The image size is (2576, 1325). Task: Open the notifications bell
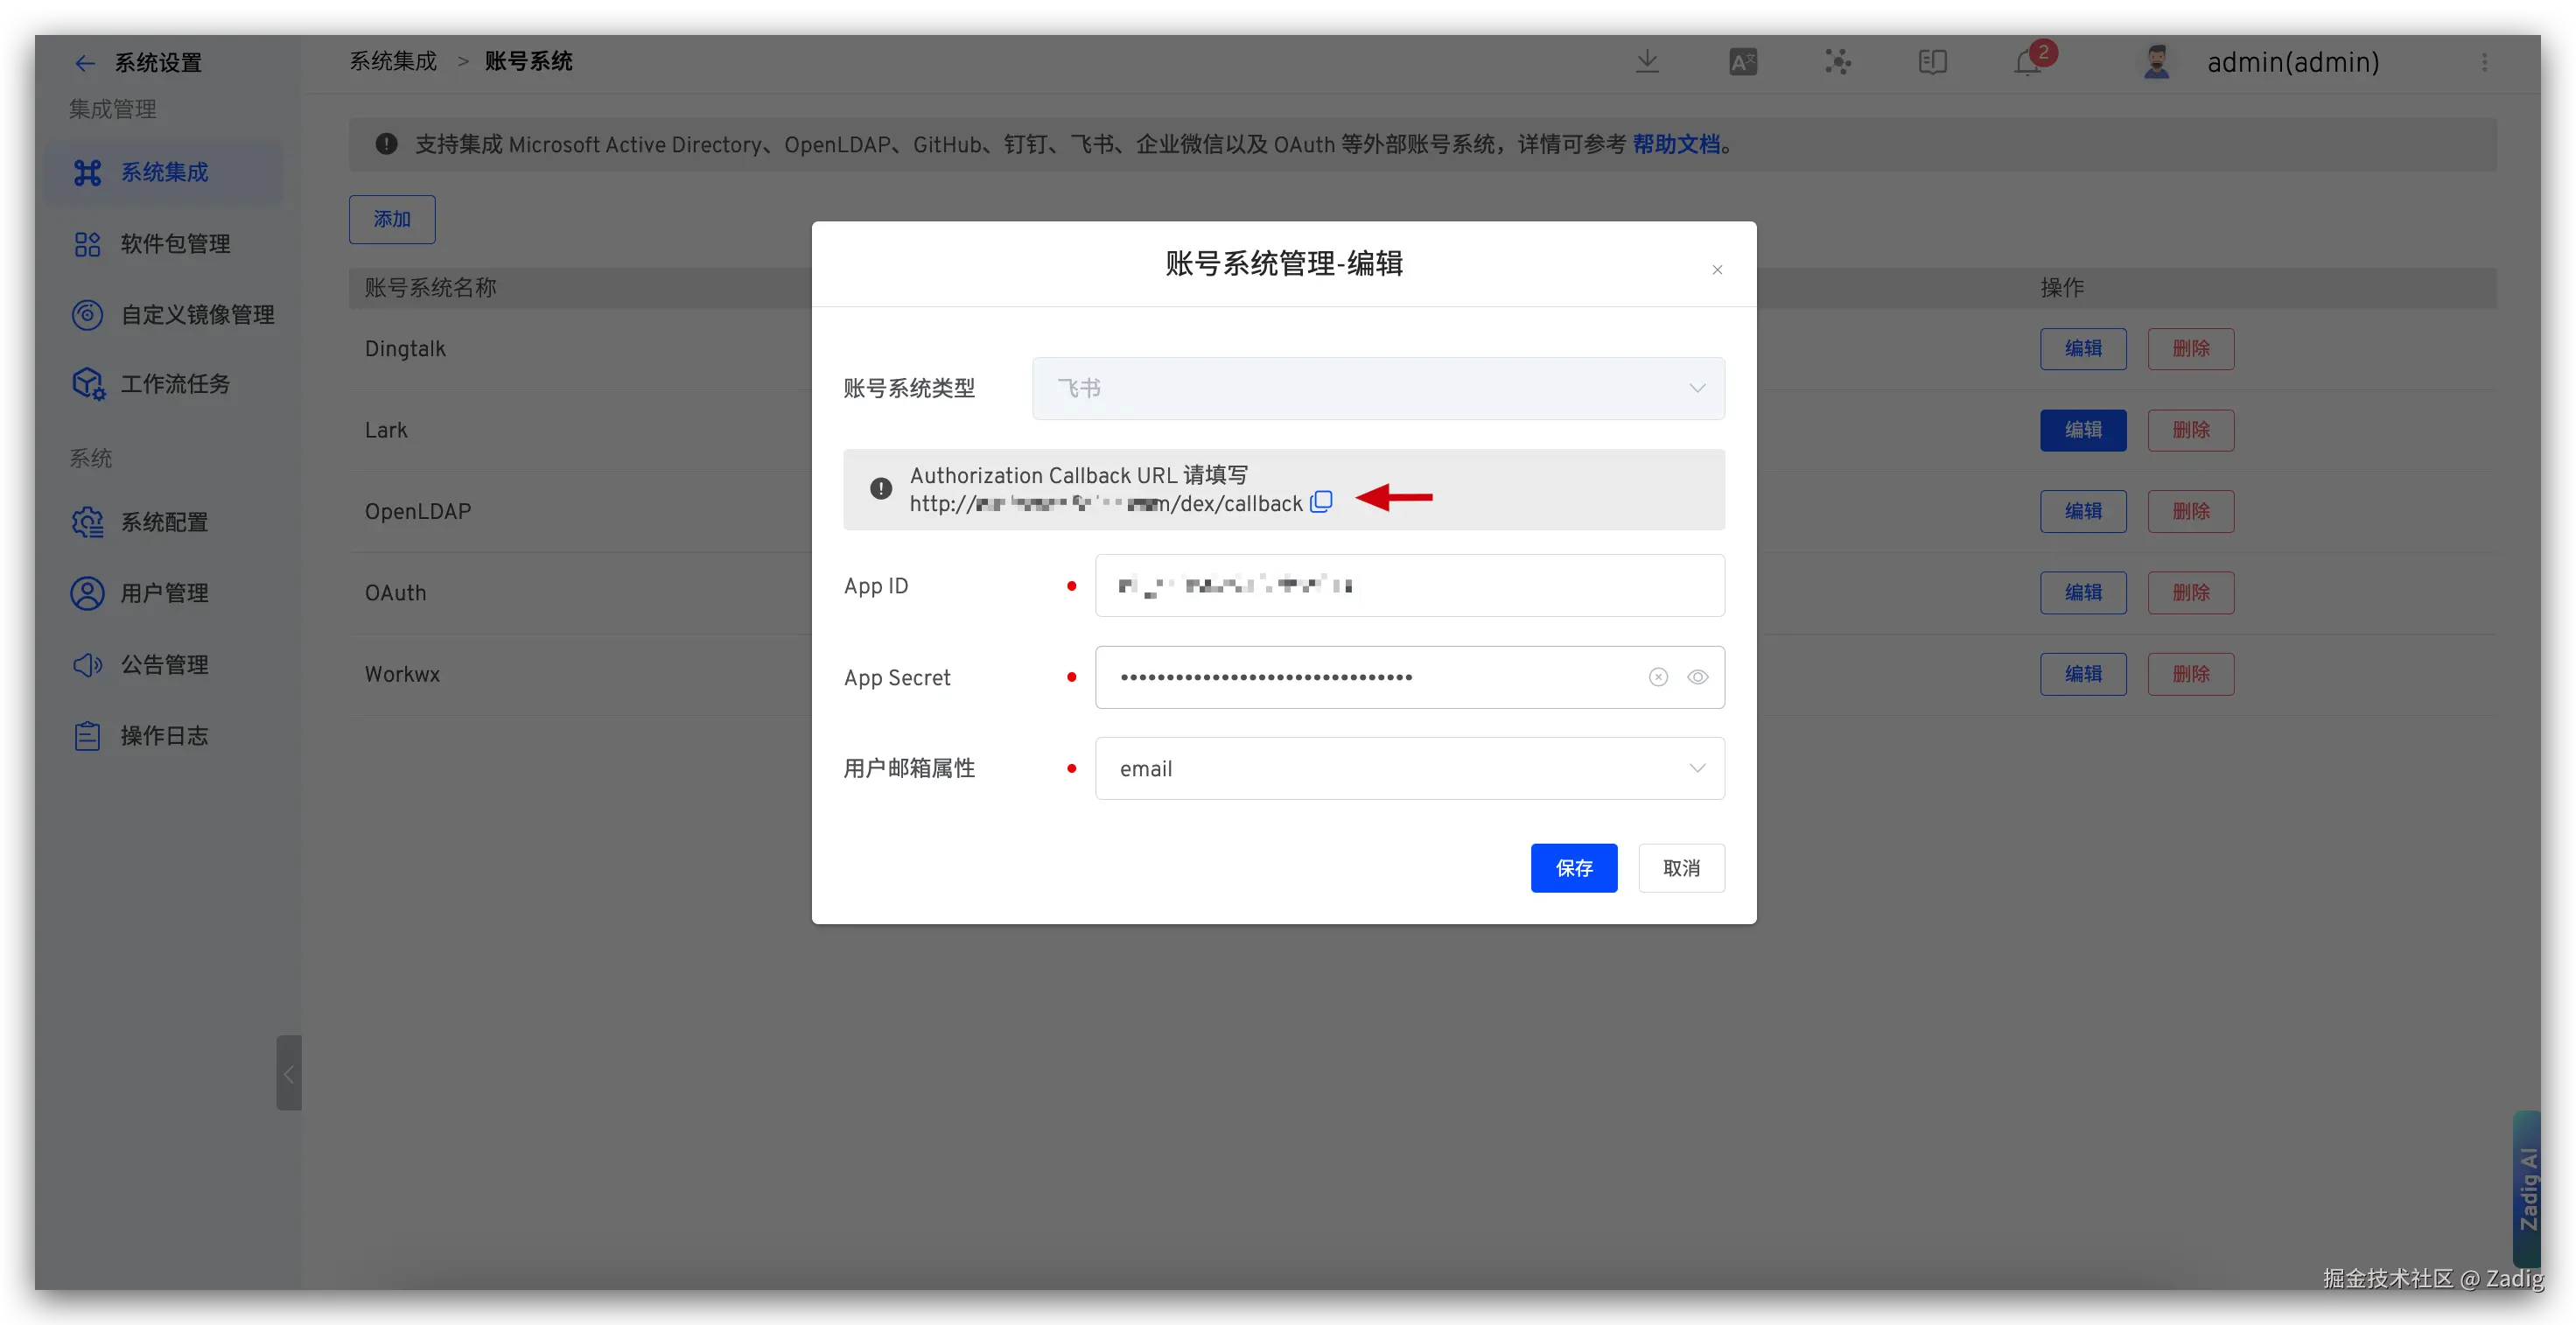coord(2027,63)
